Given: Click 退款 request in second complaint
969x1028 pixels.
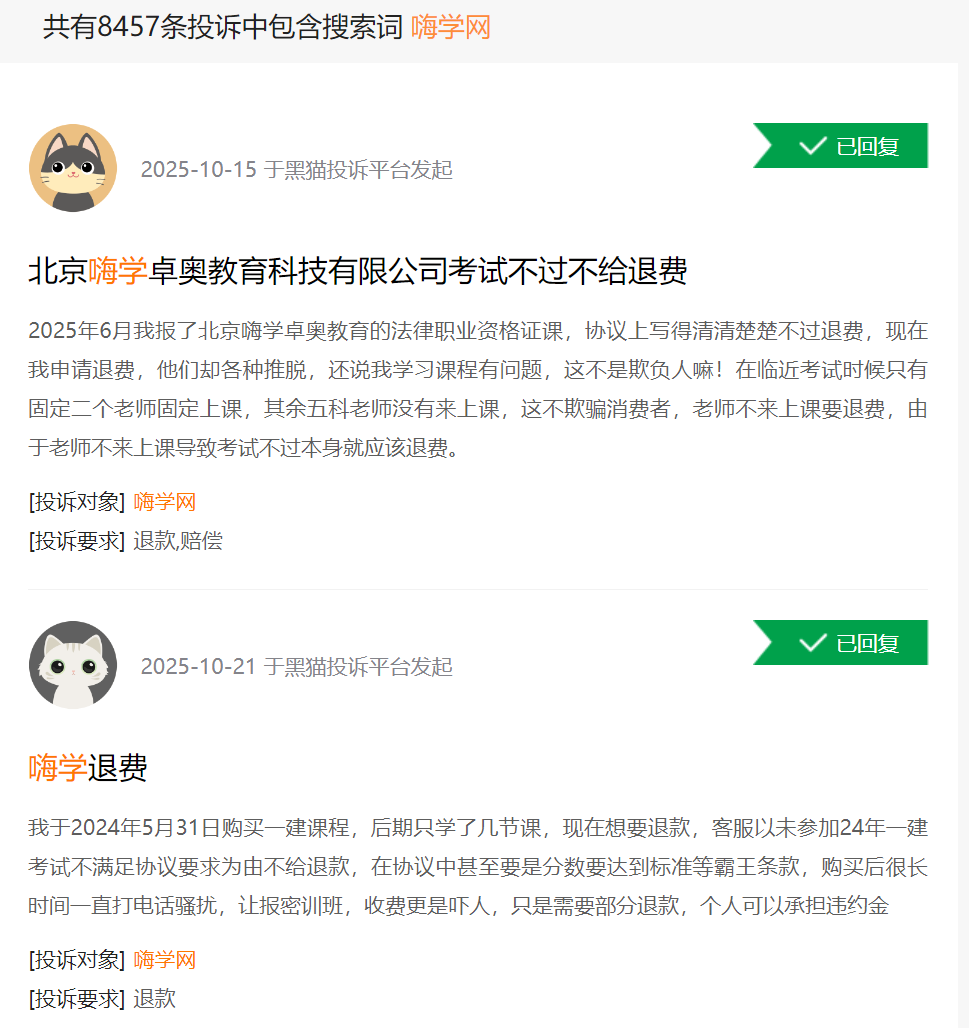Looking at the screenshot, I should [155, 998].
